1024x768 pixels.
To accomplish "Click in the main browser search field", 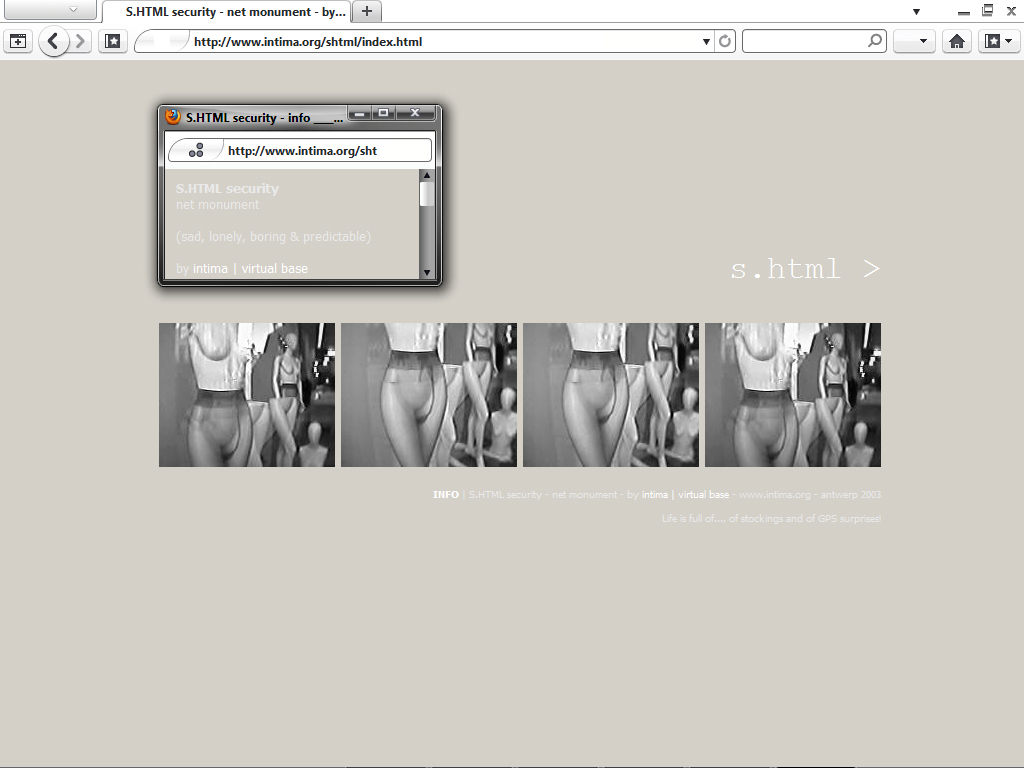I will 805,41.
